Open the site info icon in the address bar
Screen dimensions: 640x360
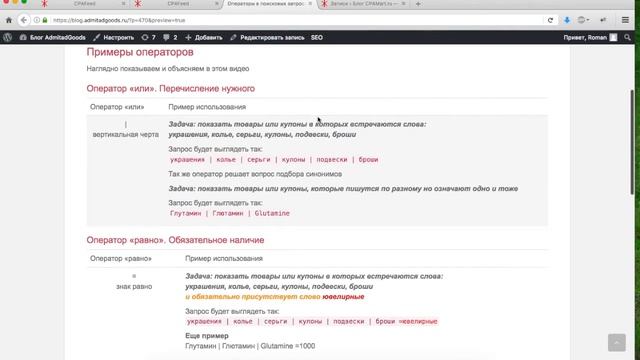click(37, 20)
